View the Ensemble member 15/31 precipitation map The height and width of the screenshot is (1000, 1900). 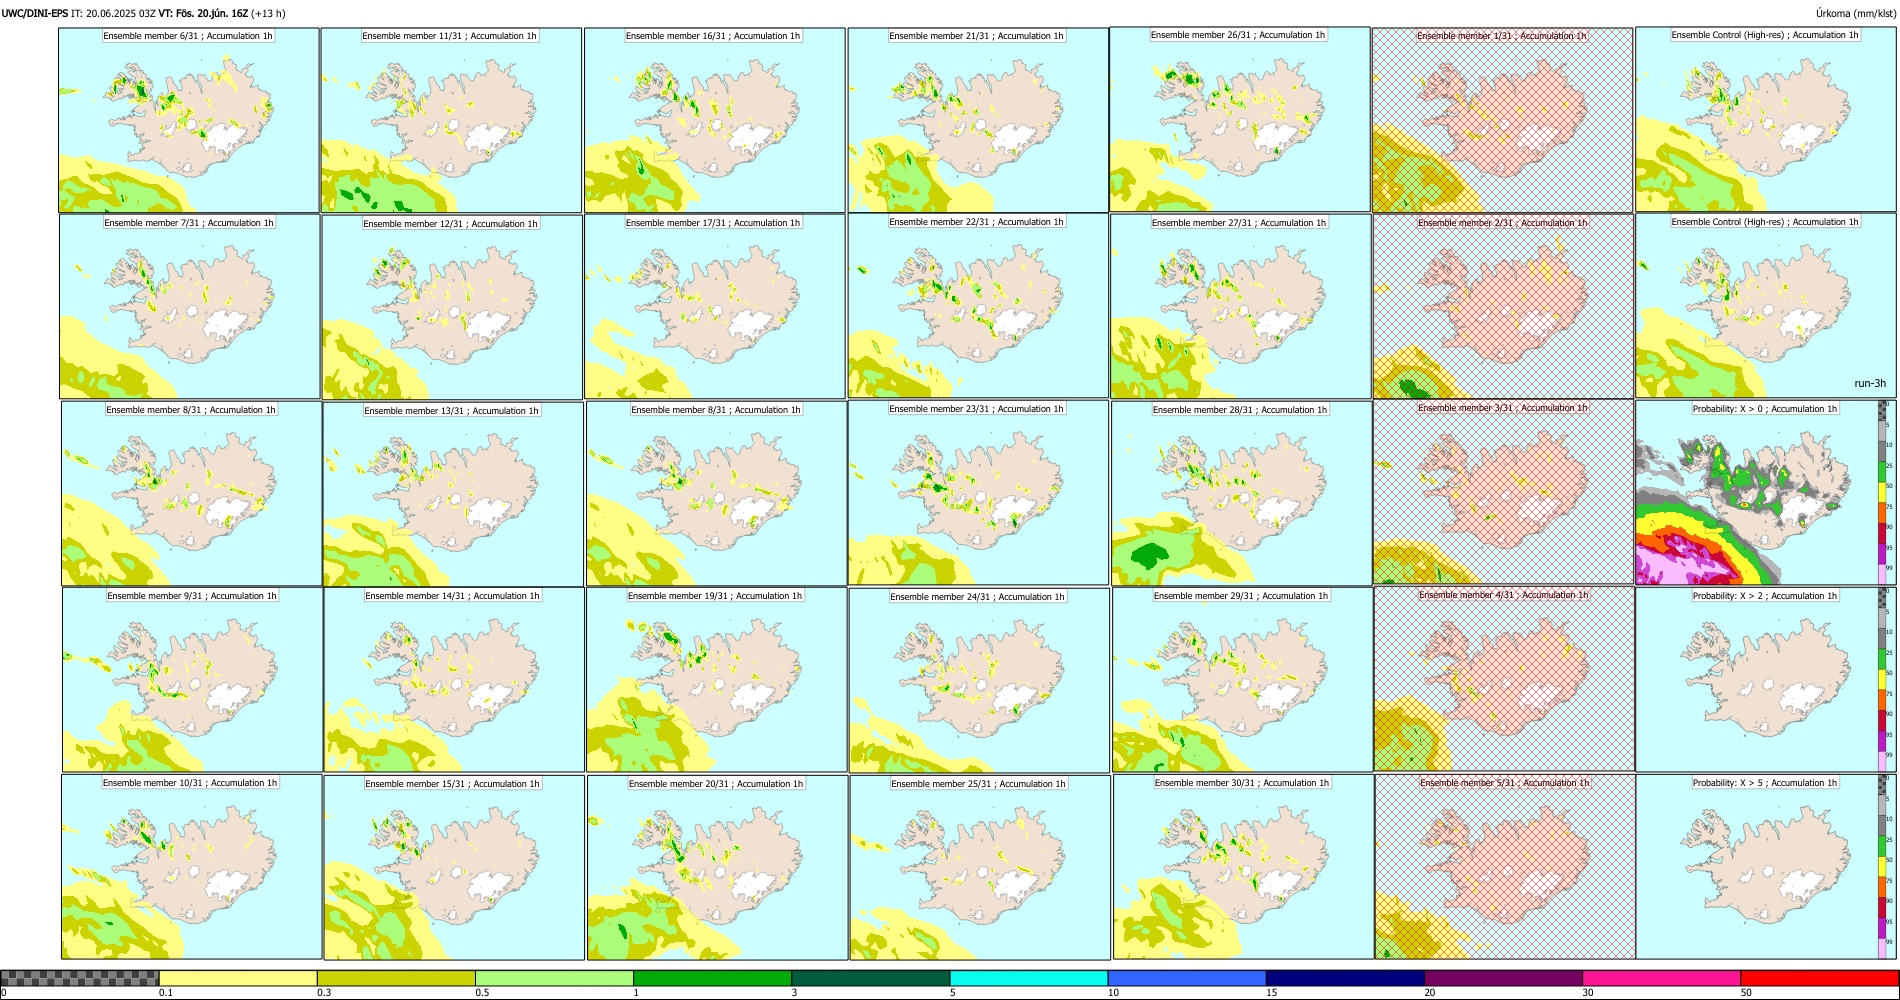point(454,867)
